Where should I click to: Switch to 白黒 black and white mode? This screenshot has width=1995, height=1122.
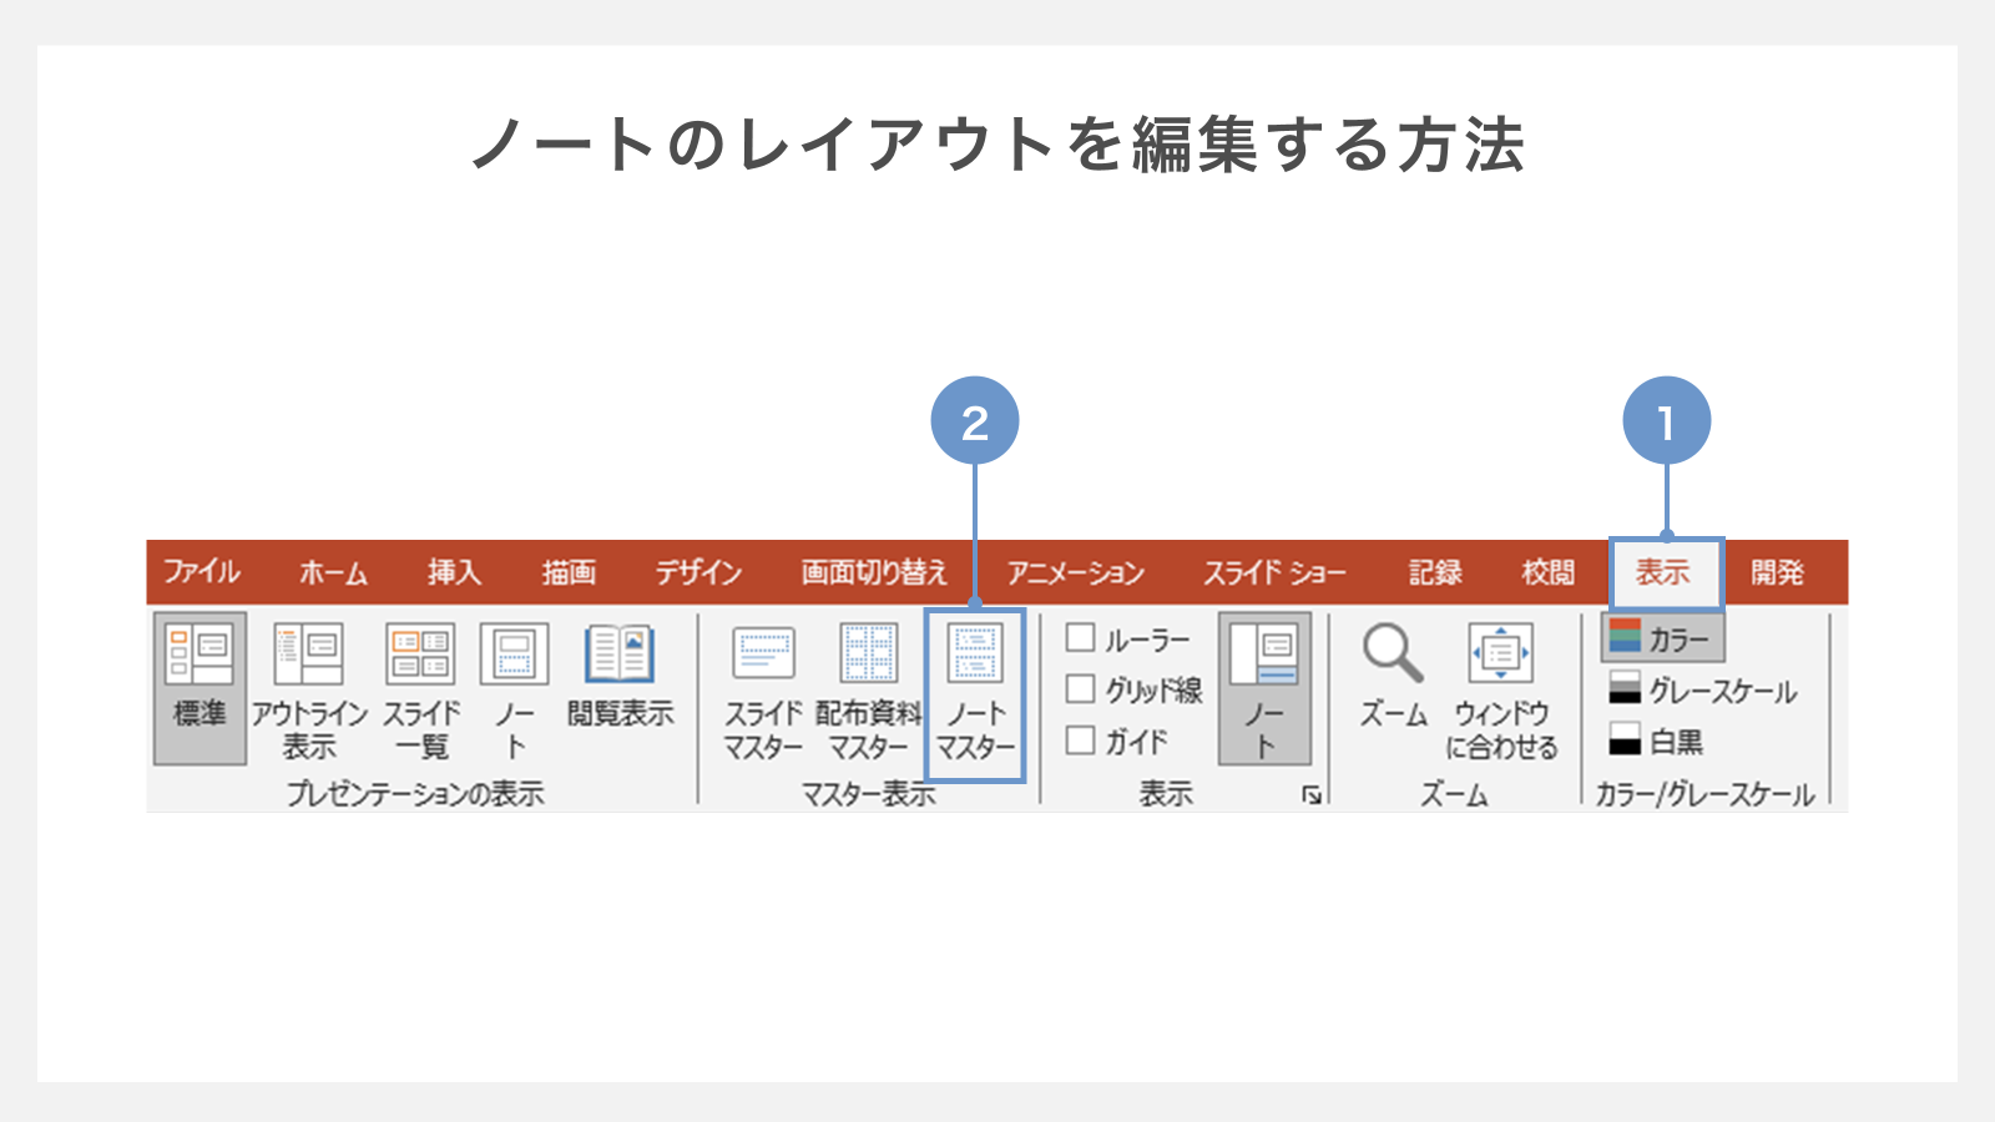[x=1657, y=741]
